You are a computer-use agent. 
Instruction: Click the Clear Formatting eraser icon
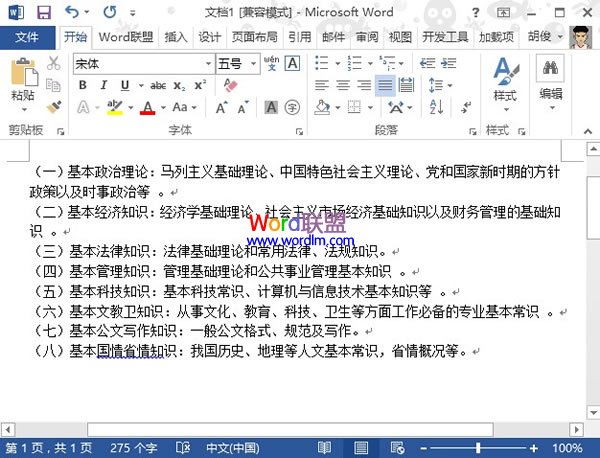click(230, 86)
